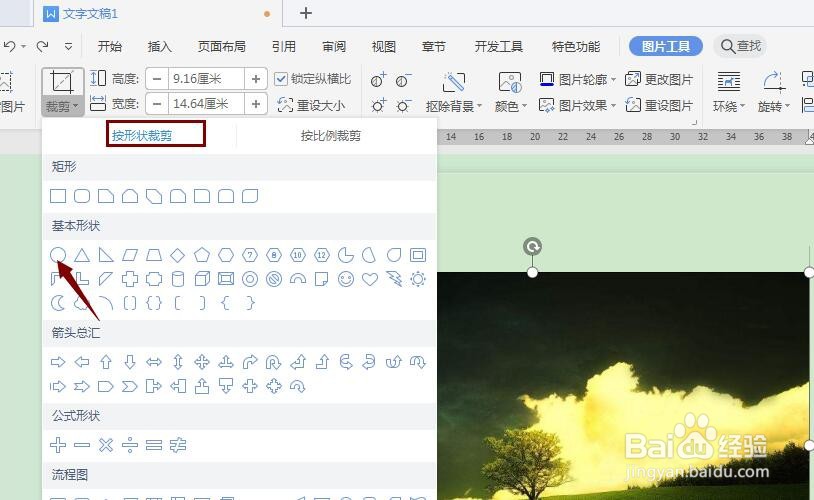Open the 图片效果 dropdown

point(577,105)
